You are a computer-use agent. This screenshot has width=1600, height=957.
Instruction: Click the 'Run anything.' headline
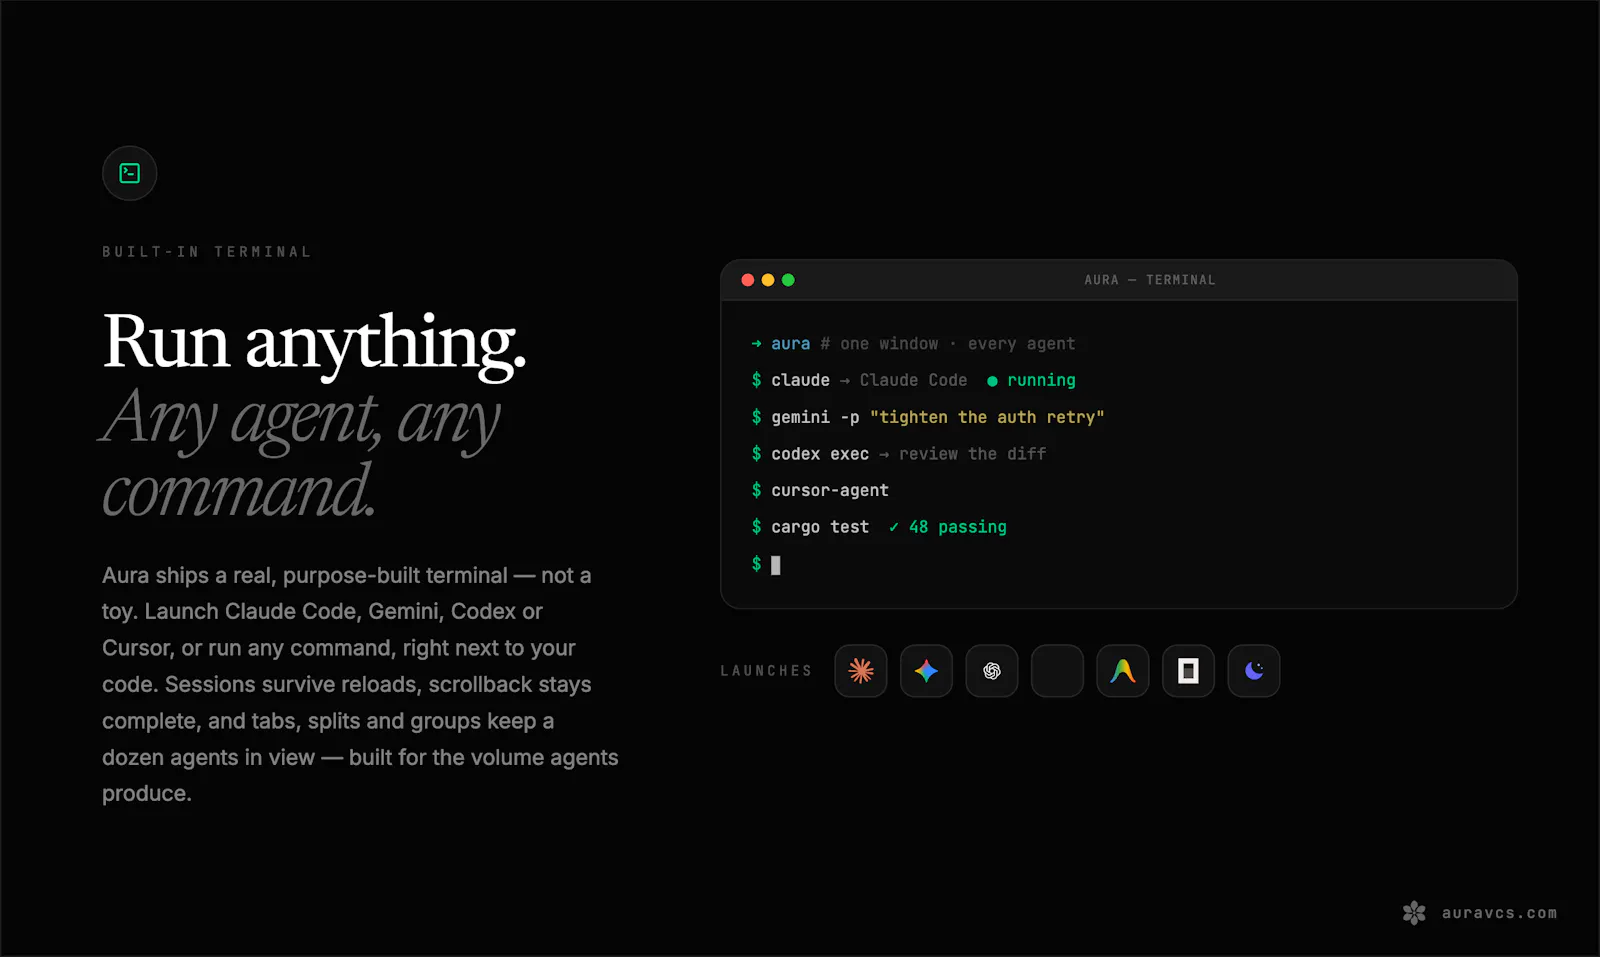314,343
